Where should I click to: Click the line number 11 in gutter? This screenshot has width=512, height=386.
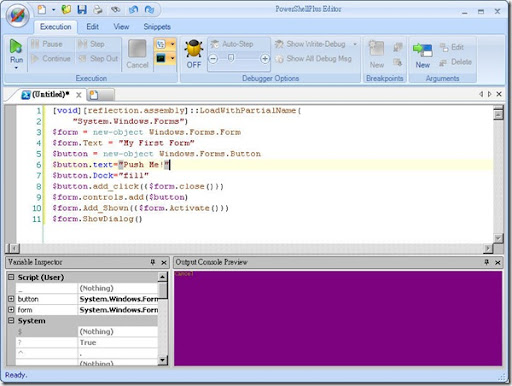(36, 219)
